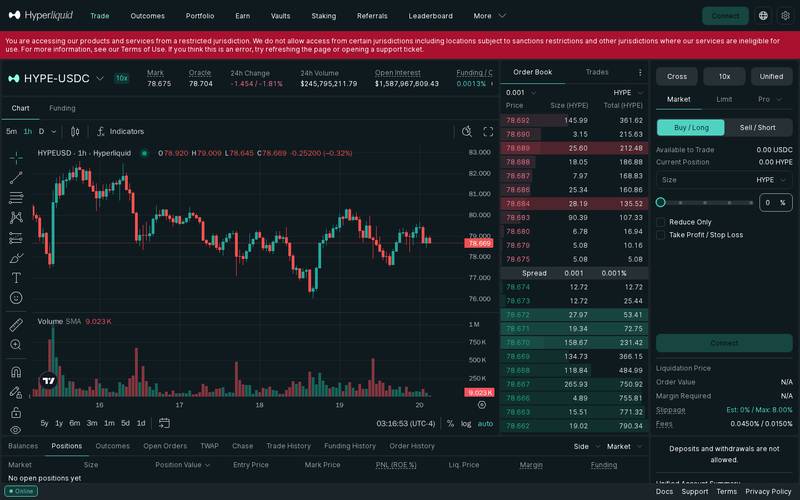
Task: Open the Leaderboard page
Action: click(x=430, y=16)
